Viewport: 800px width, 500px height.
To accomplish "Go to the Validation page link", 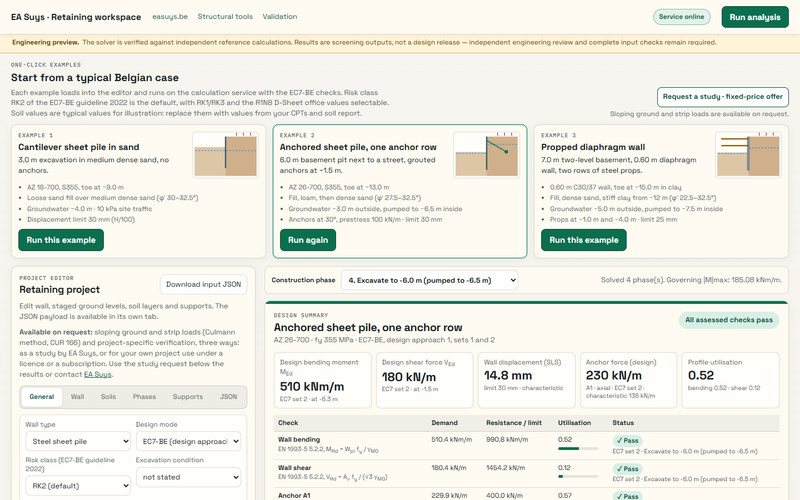I will [x=280, y=16].
